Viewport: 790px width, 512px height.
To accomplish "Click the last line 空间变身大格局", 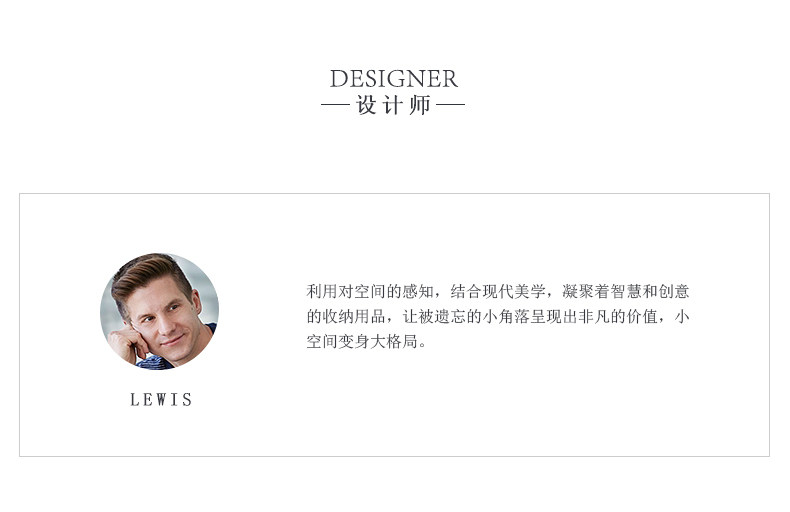I will click(x=362, y=342).
